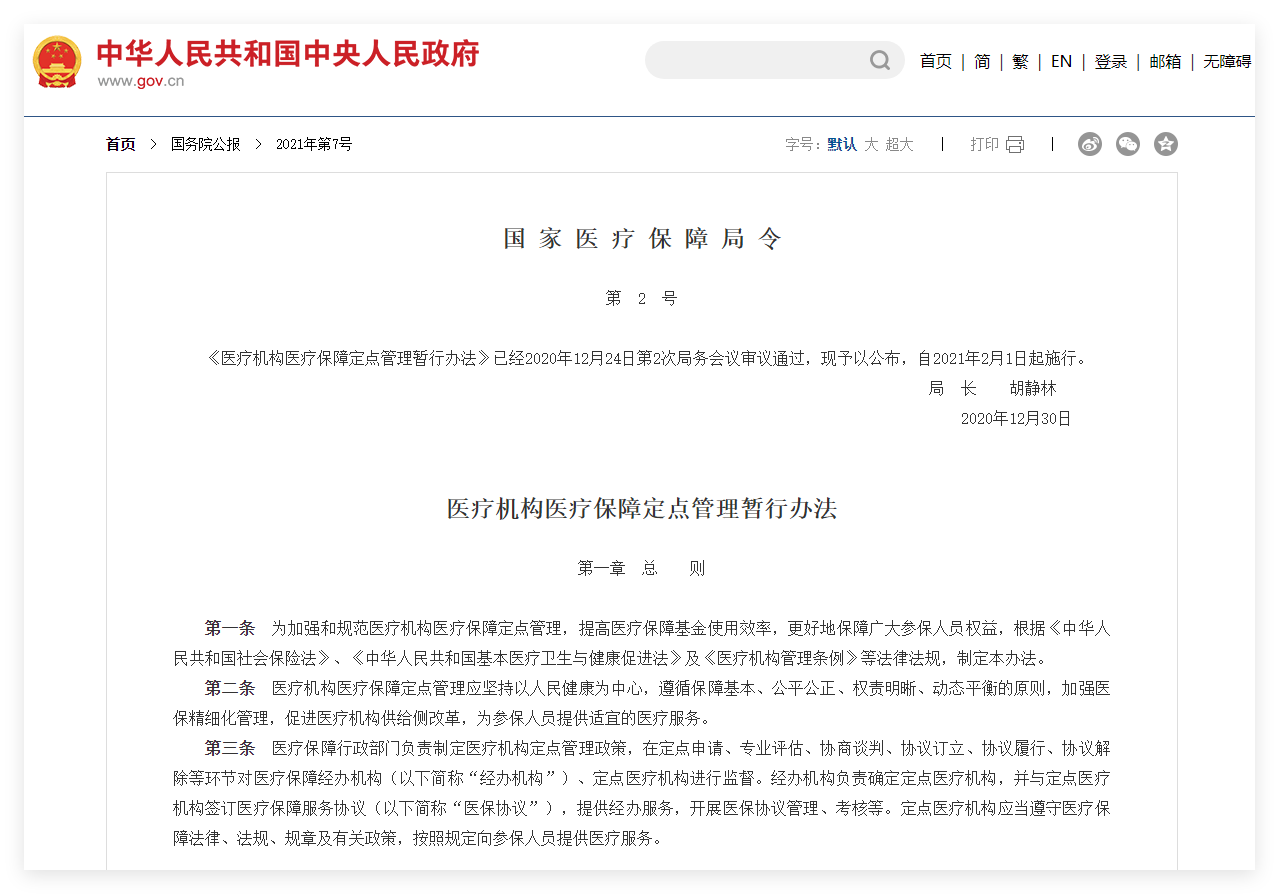Share the page to Weibo
The height and width of the screenshot is (894, 1279).
(1089, 144)
